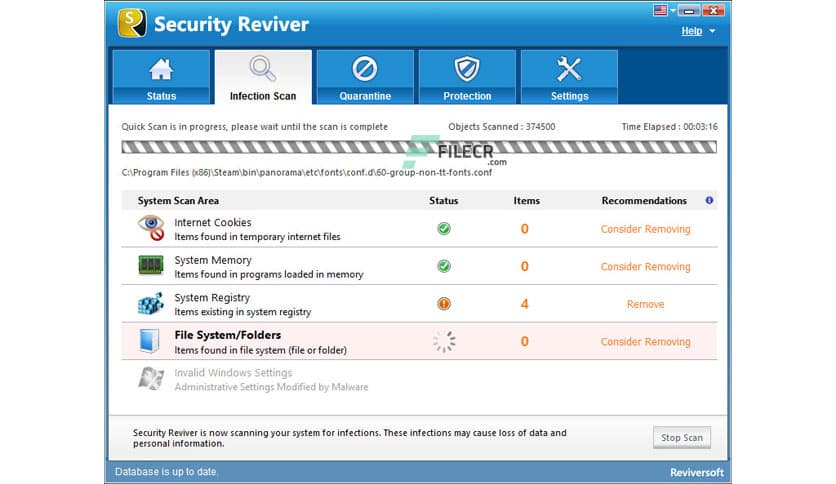Viewport: 836px width, 484px height.
Task: Click the Invalid Windows Settings greyed icon
Action: (x=151, y=378)
